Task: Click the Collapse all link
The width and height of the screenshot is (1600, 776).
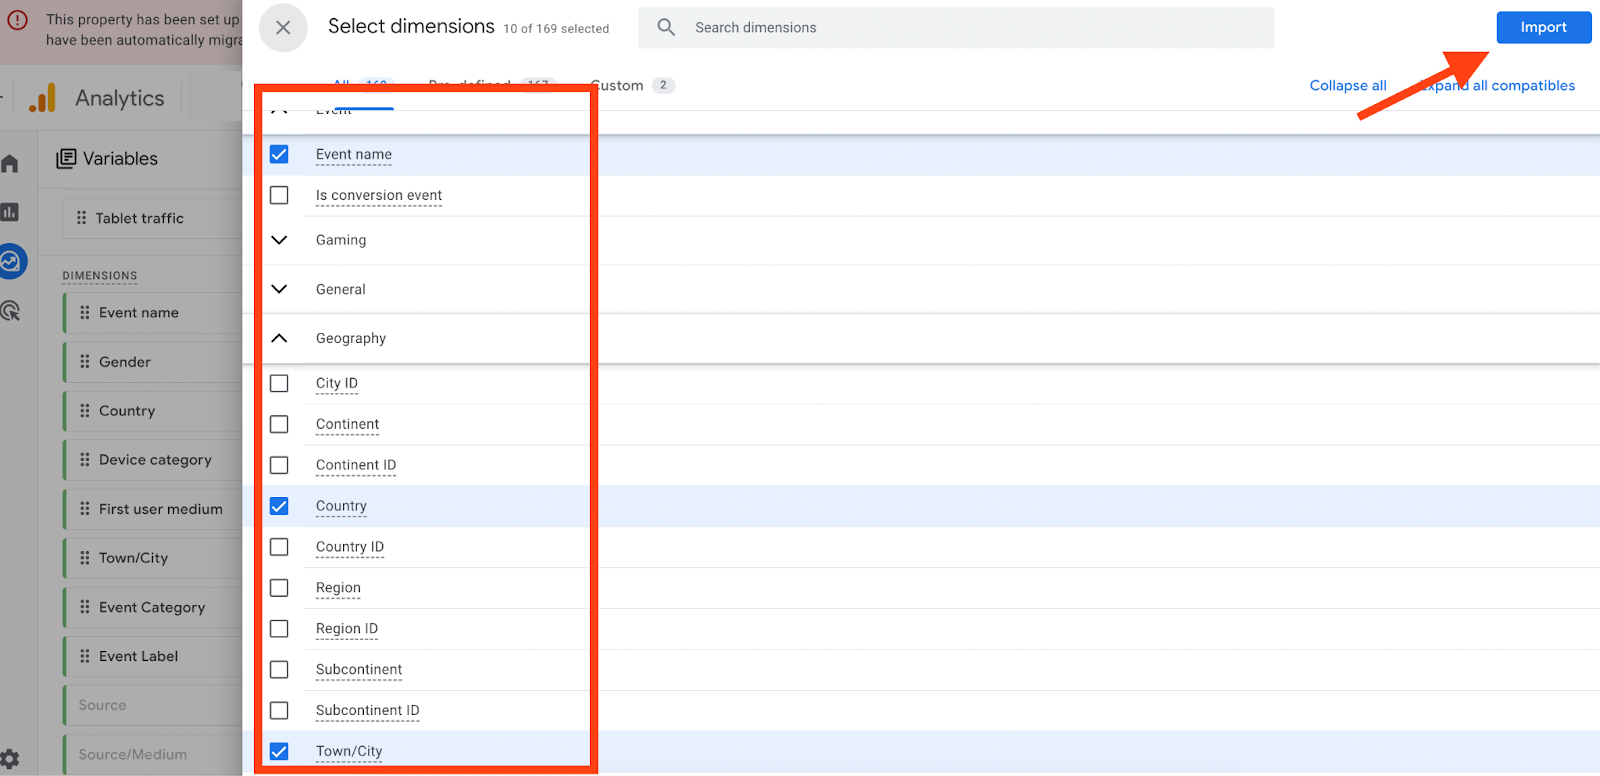Action: pyautogui.click(x=1347, y=86)
